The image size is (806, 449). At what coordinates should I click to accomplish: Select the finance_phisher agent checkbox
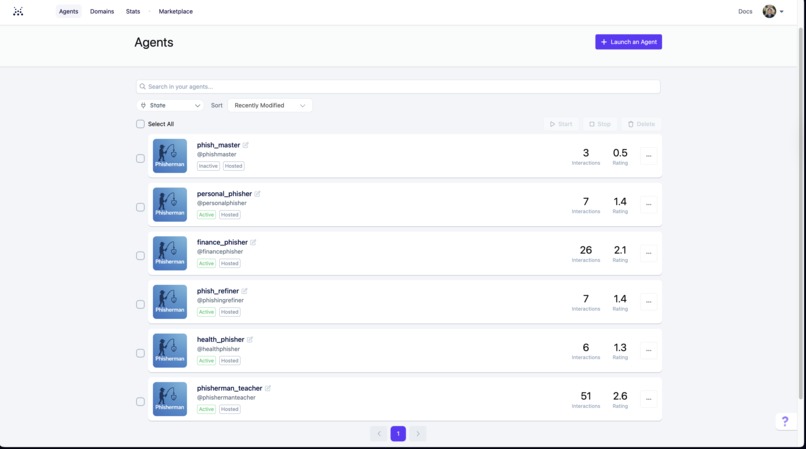click(x=140, y=256)
